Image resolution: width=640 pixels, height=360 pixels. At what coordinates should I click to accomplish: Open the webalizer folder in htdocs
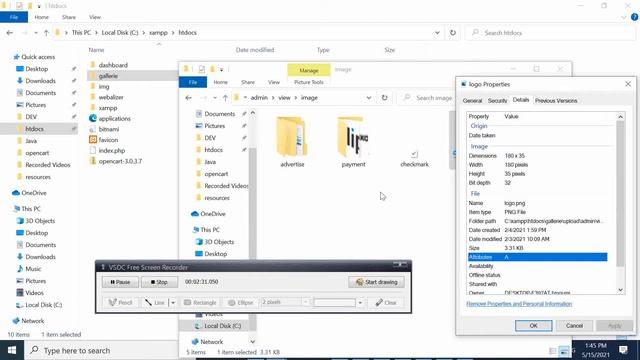(111, 97)
